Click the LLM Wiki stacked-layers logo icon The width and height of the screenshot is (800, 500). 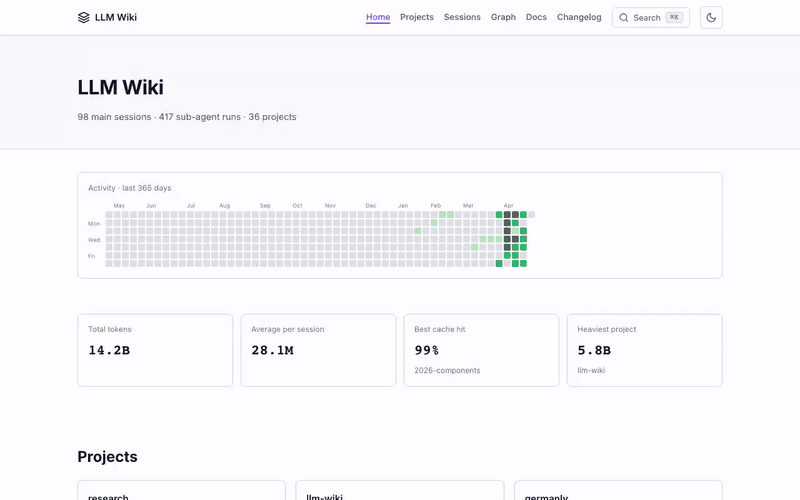[84, 17]
